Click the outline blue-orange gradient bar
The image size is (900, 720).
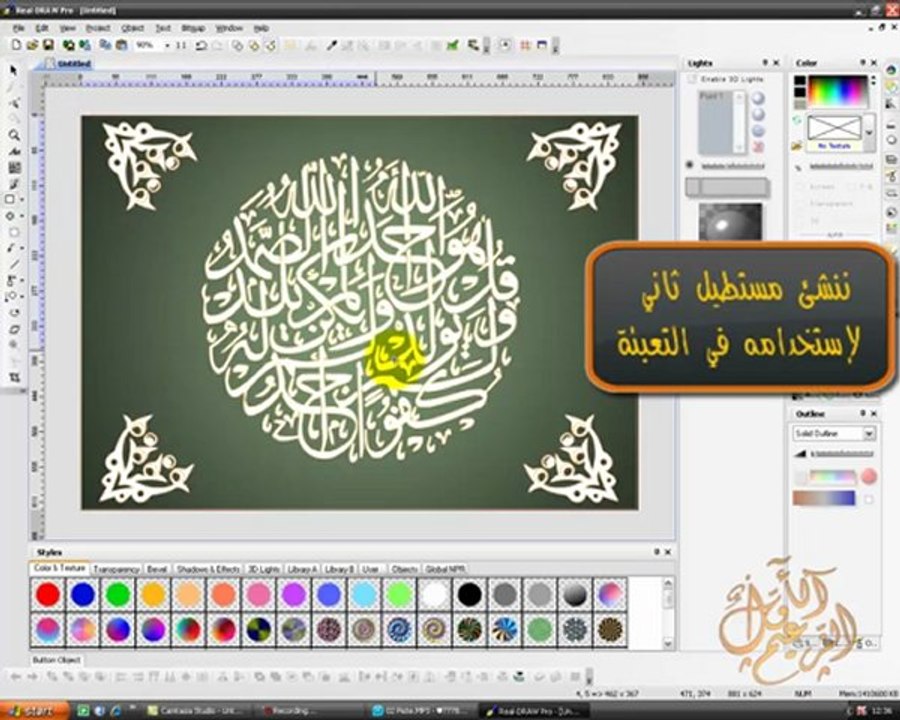click(824, 498)
